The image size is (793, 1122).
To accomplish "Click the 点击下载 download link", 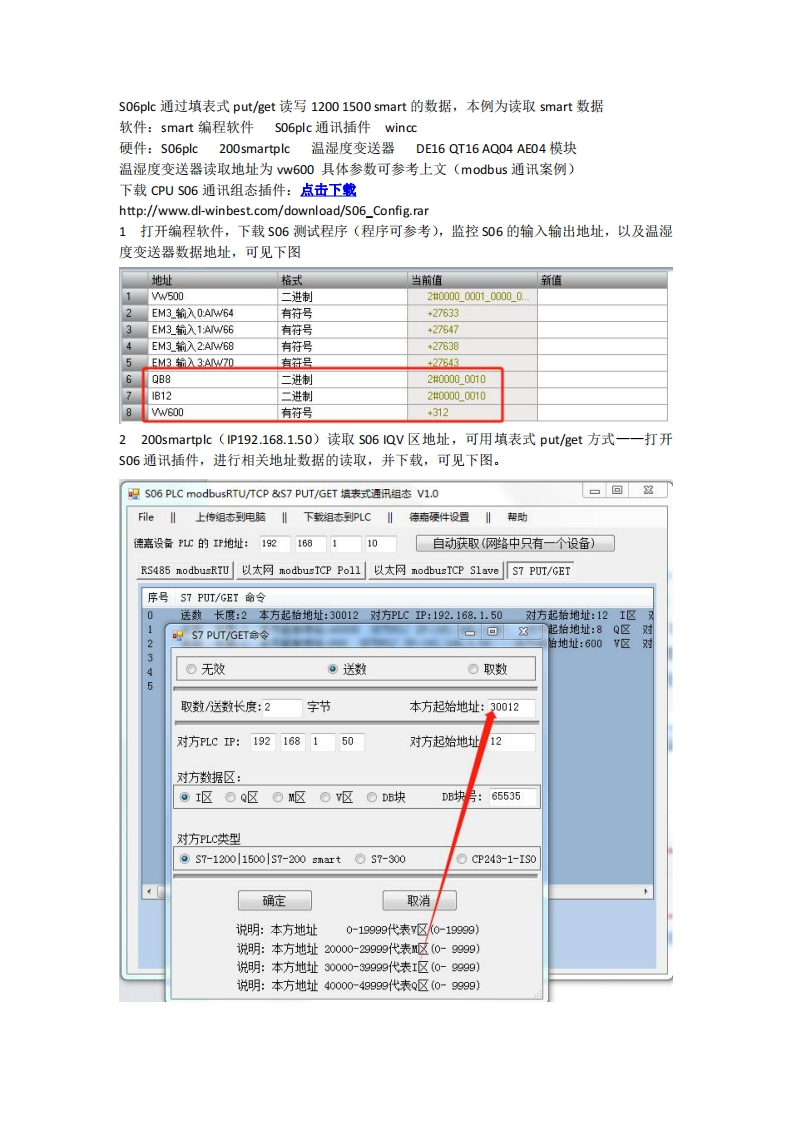I will point(328,190).
